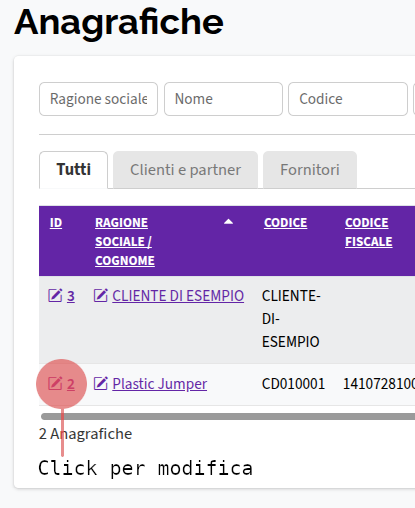This screenshot has height=508, width=415.
Task: Sort table by ID column header
Action: coord(56,223)
